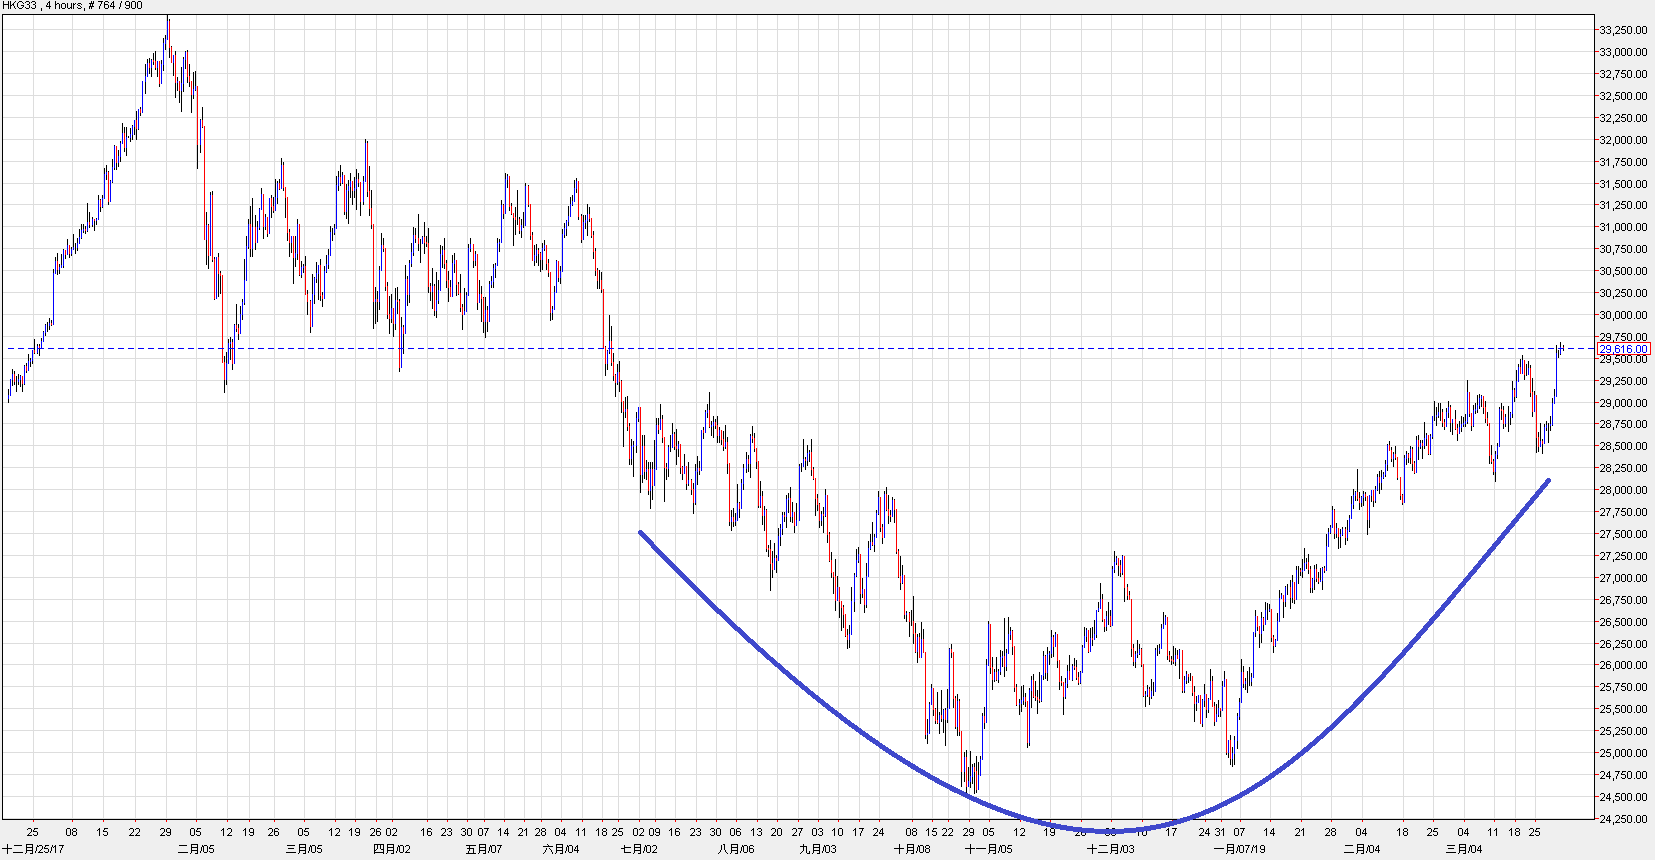Click the 27,000.00 price axis label

click(1623, 578)
